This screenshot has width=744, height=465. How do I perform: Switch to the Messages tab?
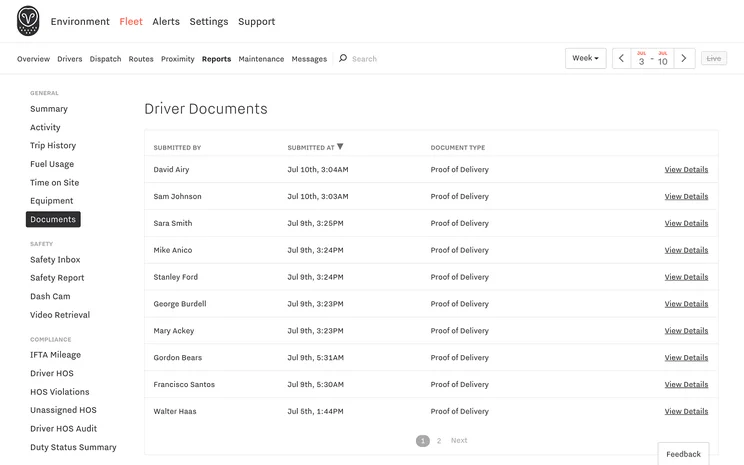tap(309, 59)
